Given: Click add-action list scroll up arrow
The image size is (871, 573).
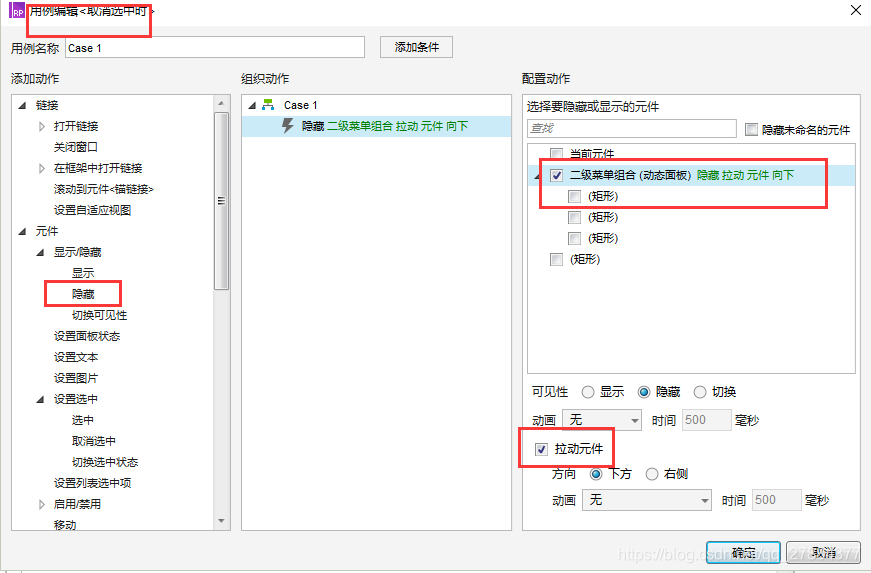Looking at the screenshot, I should (222, 103).
